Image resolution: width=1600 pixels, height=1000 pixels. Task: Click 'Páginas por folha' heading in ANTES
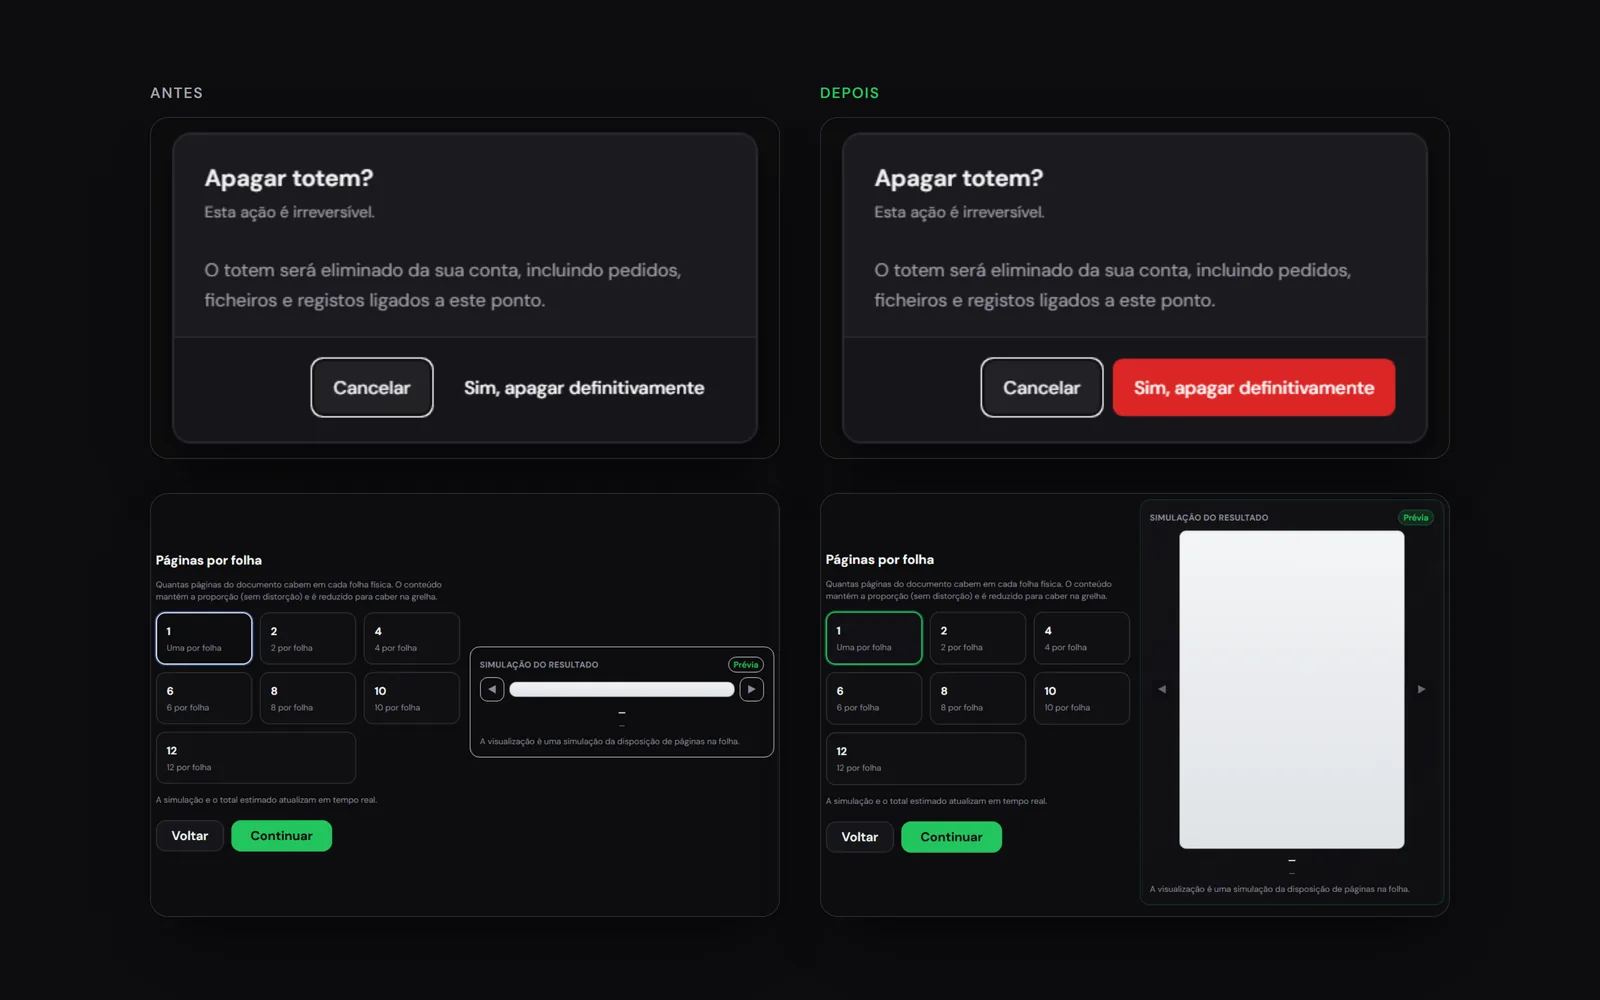pos(209,560)
